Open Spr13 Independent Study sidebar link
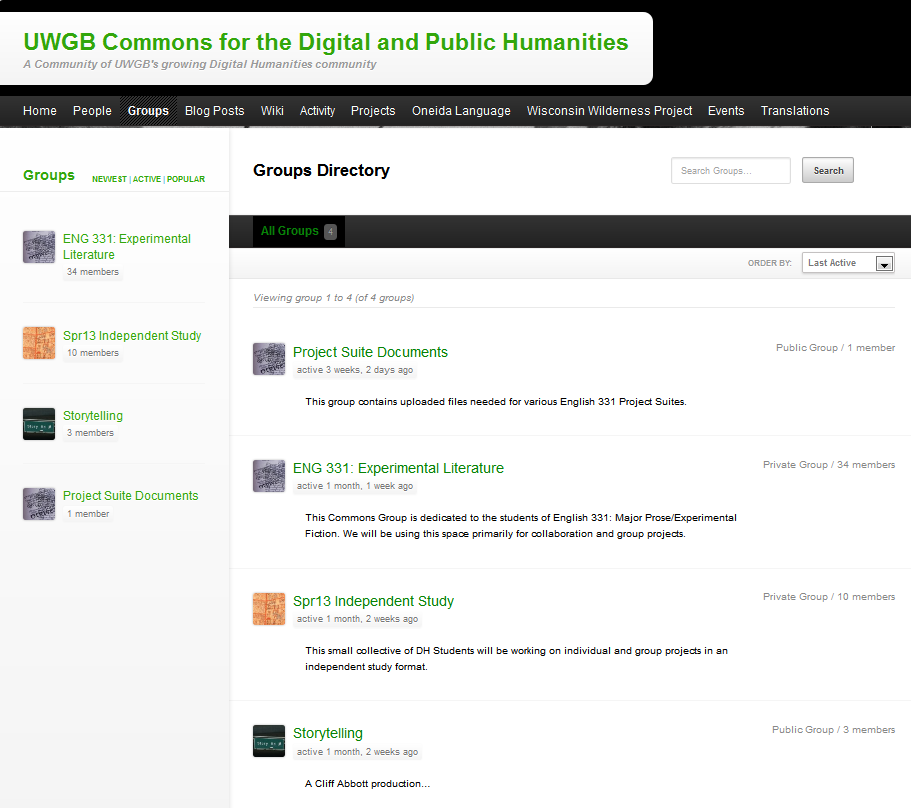 tap(132, 336)
